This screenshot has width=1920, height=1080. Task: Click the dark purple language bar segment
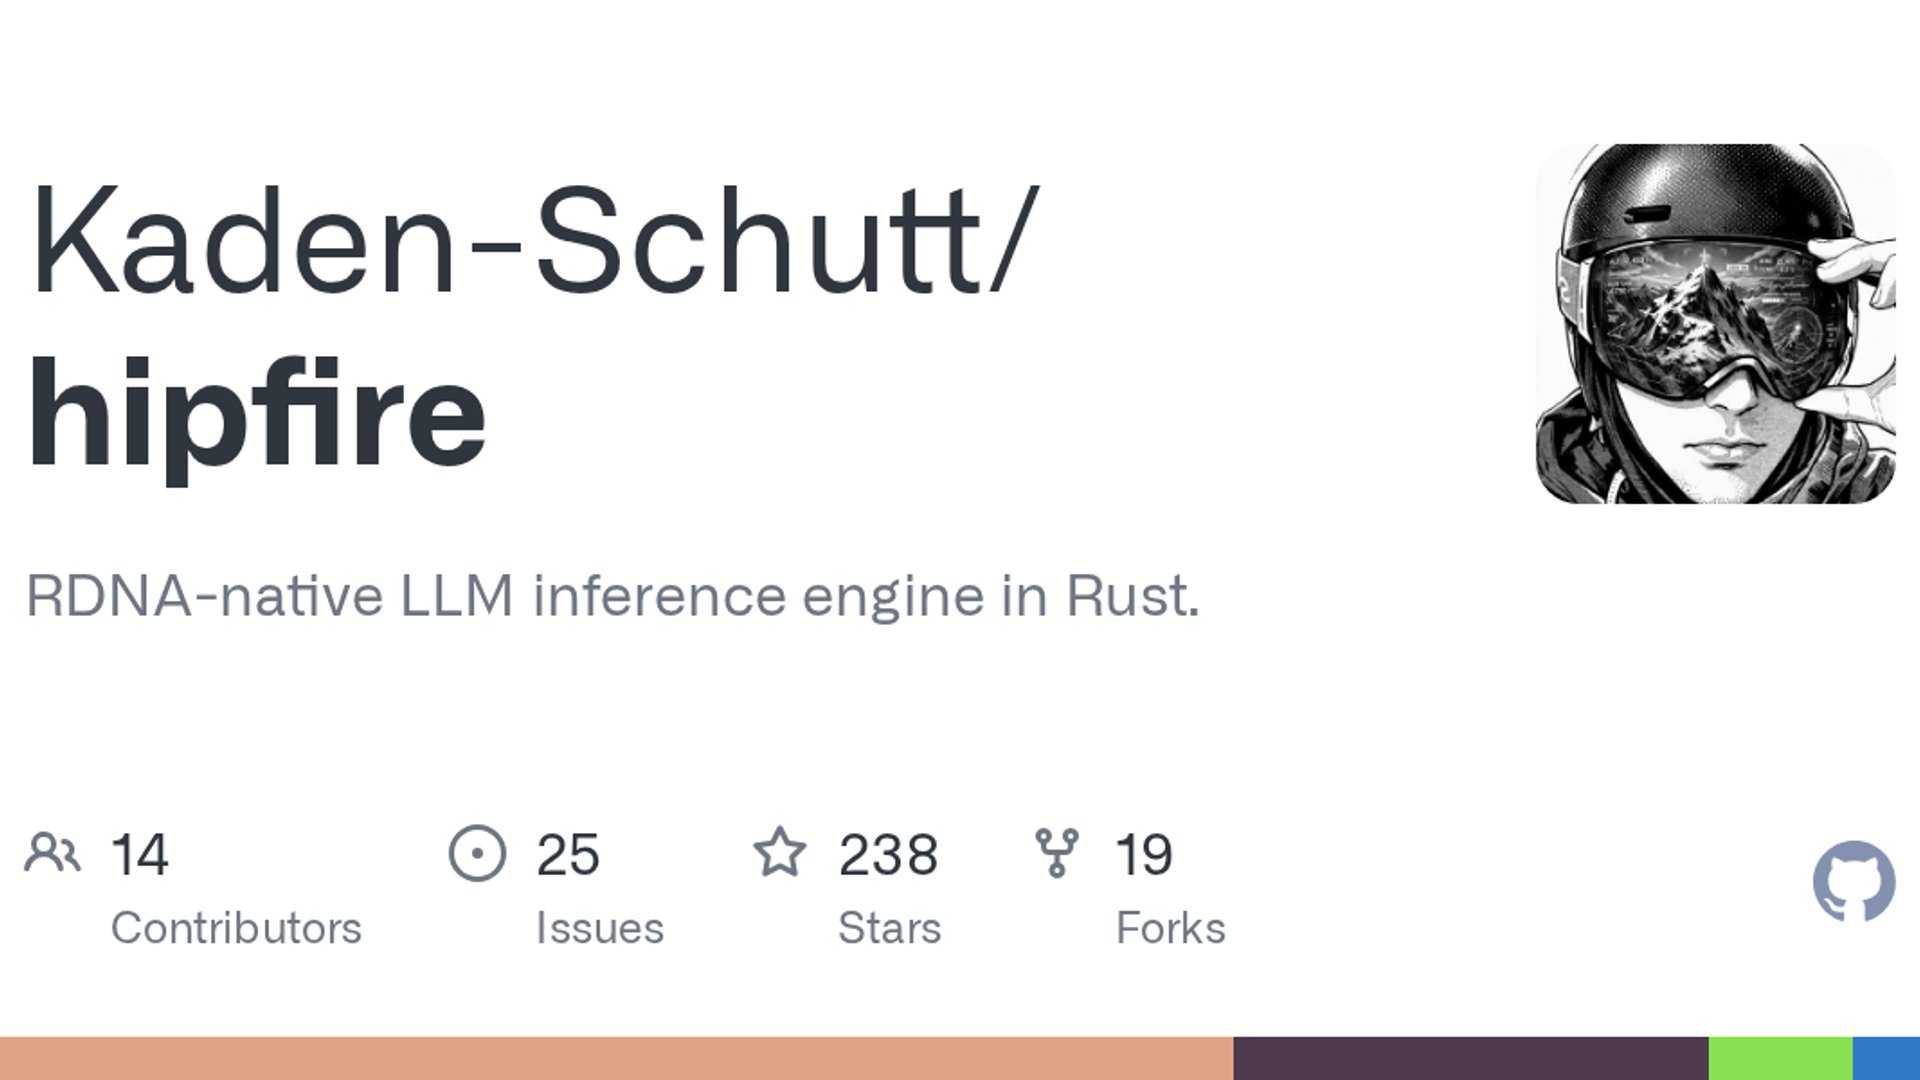click(x=1470, y=1058)
